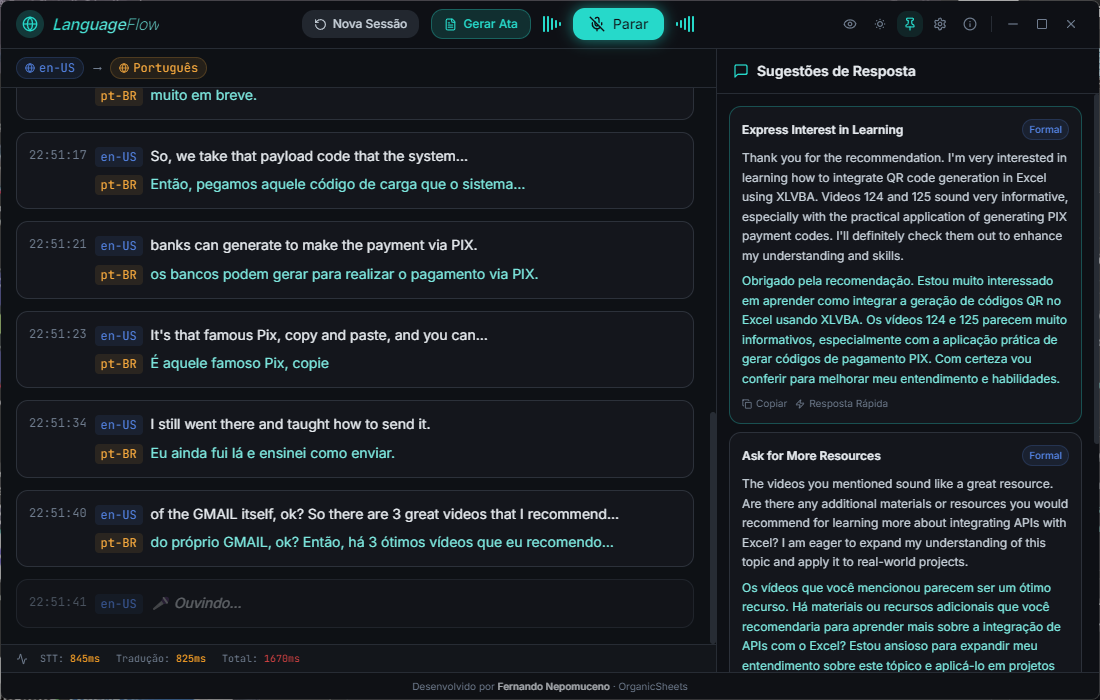Screen dimensions: 1100x700
Task: Click the OrganicSheets footer text
Action: point(652,687)
